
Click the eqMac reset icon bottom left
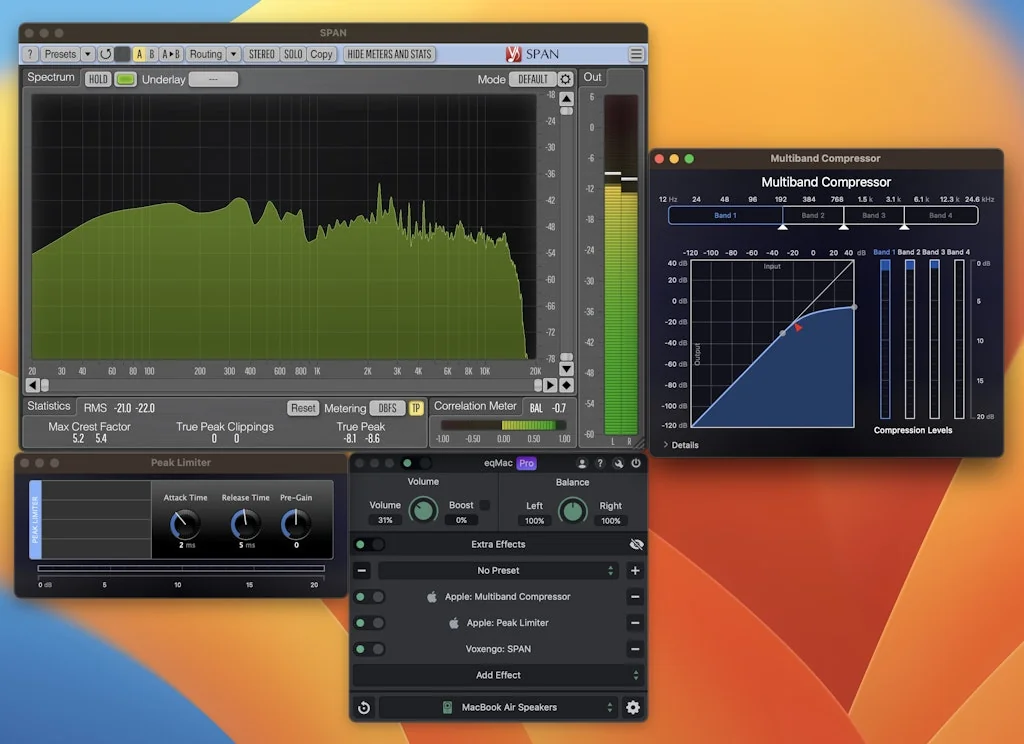364,708
